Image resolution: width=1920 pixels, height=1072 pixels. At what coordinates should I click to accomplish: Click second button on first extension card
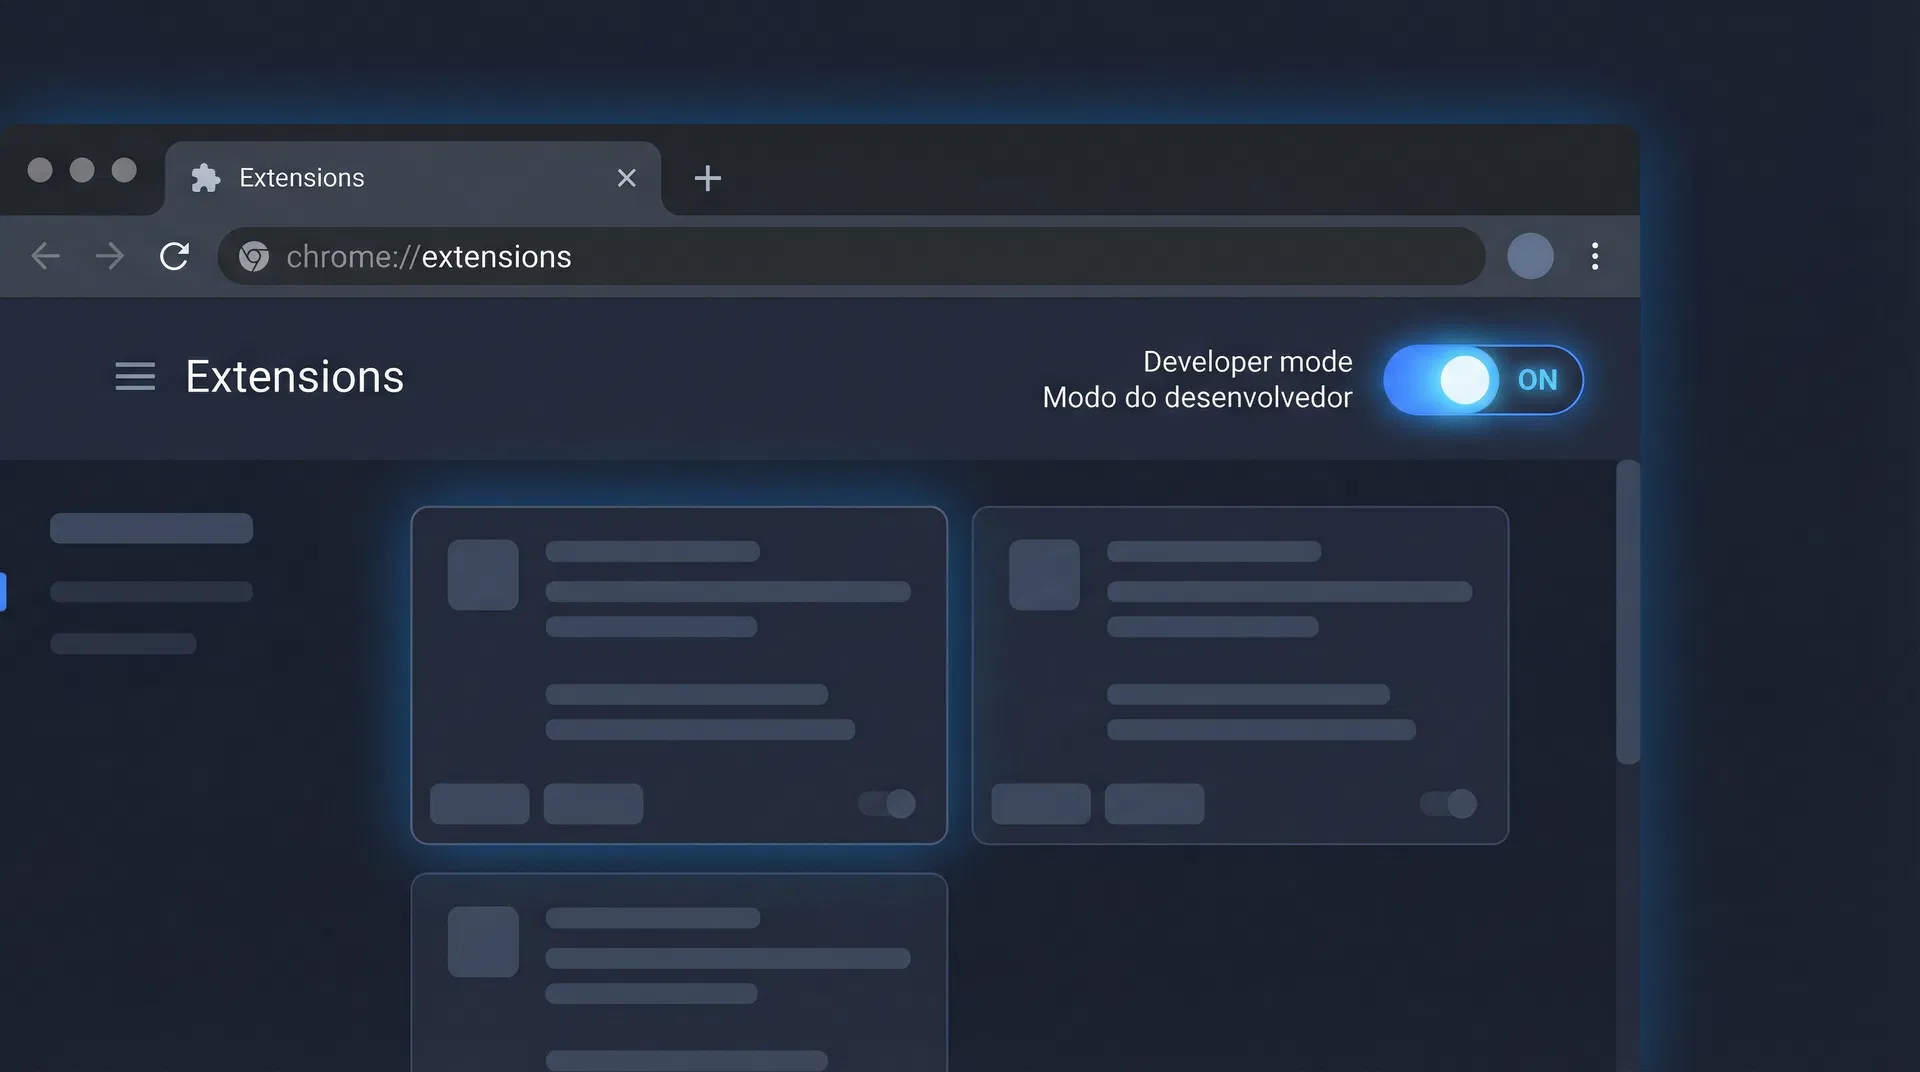click(593, 804)
